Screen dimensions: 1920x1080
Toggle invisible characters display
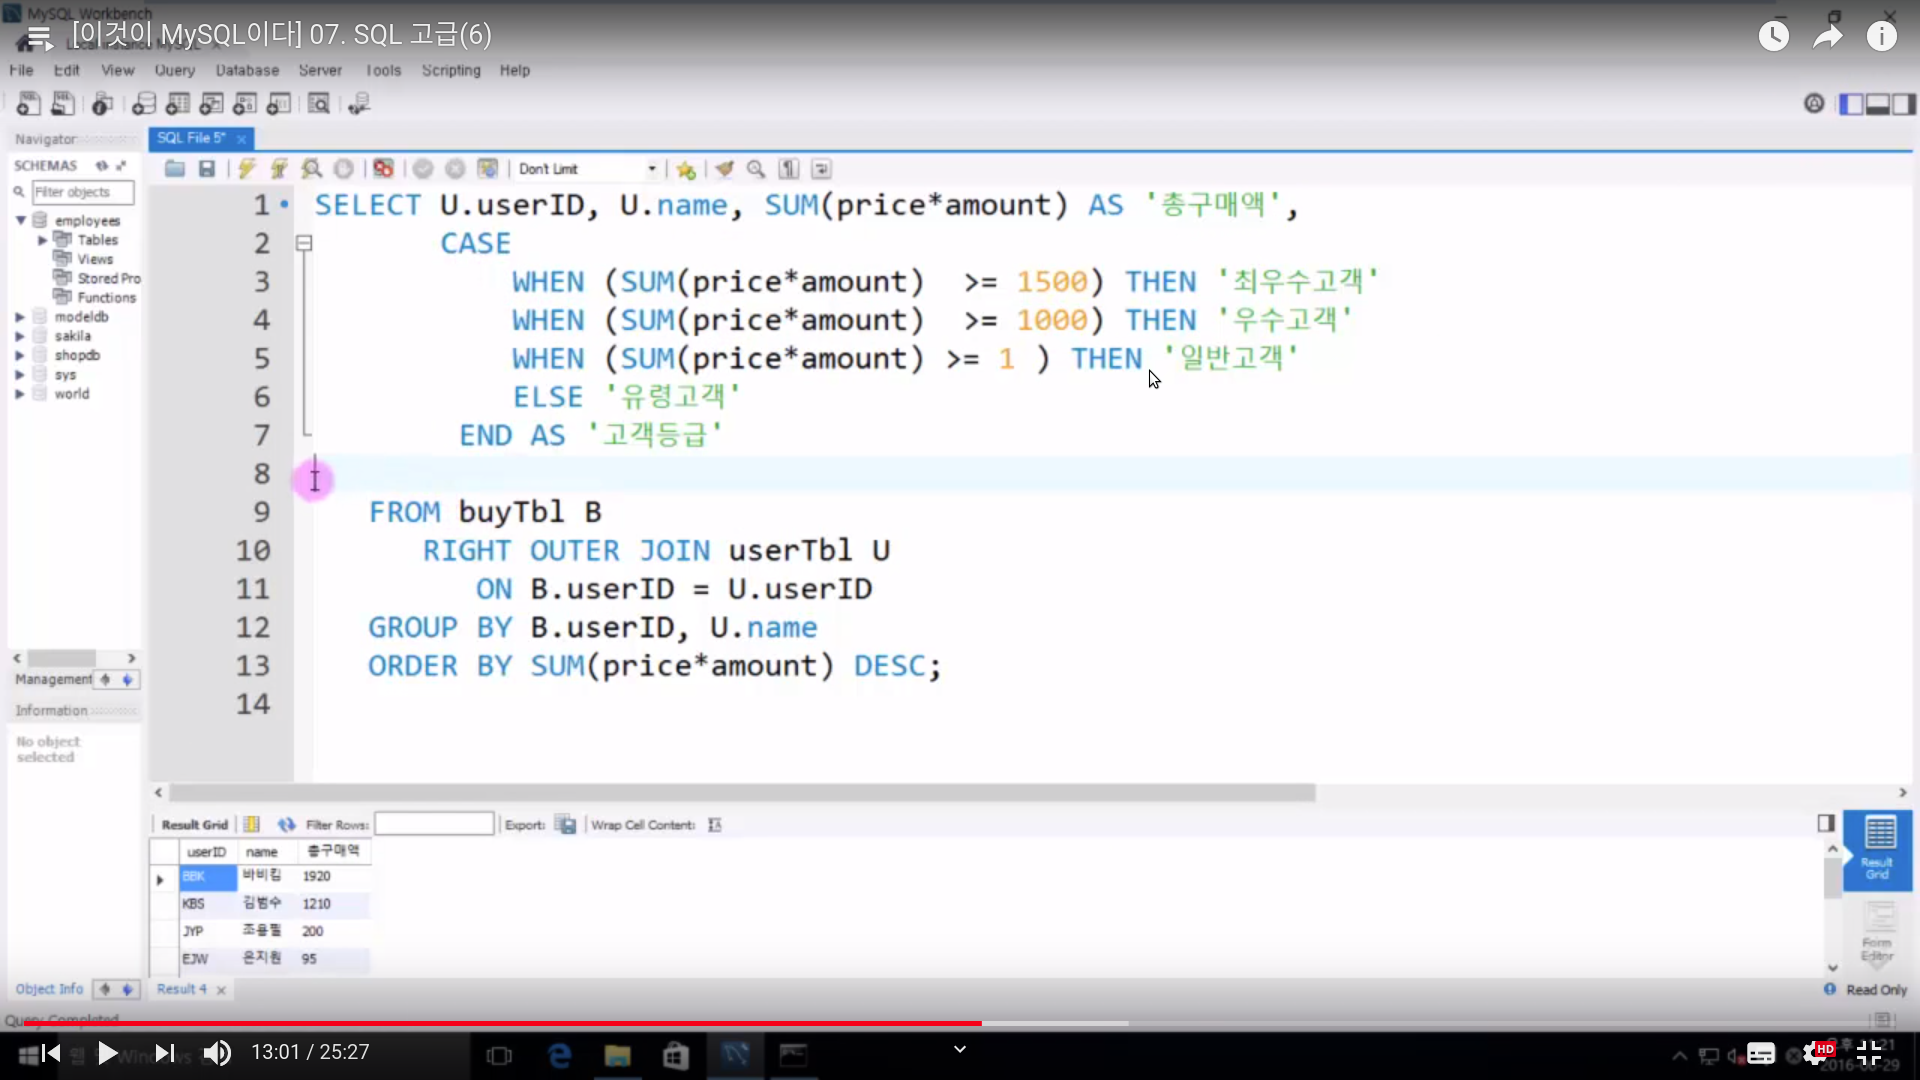(789, 169)
